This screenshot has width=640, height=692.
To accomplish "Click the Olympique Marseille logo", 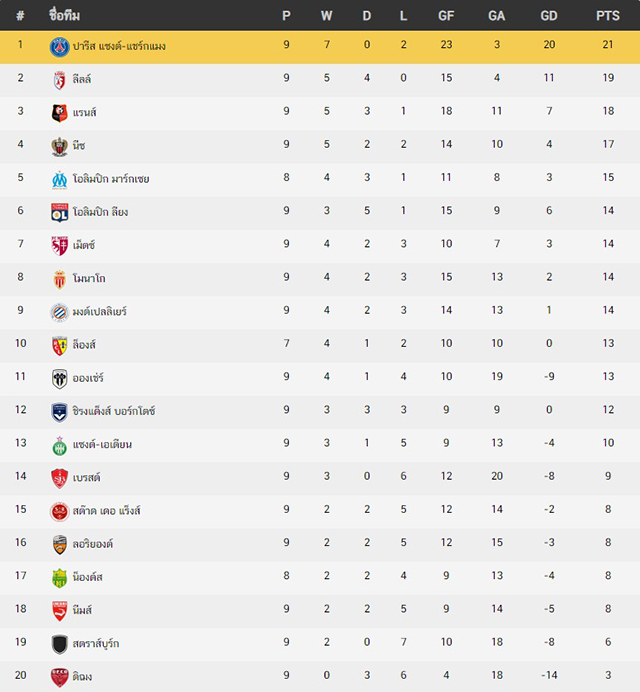I will (60, 180).
